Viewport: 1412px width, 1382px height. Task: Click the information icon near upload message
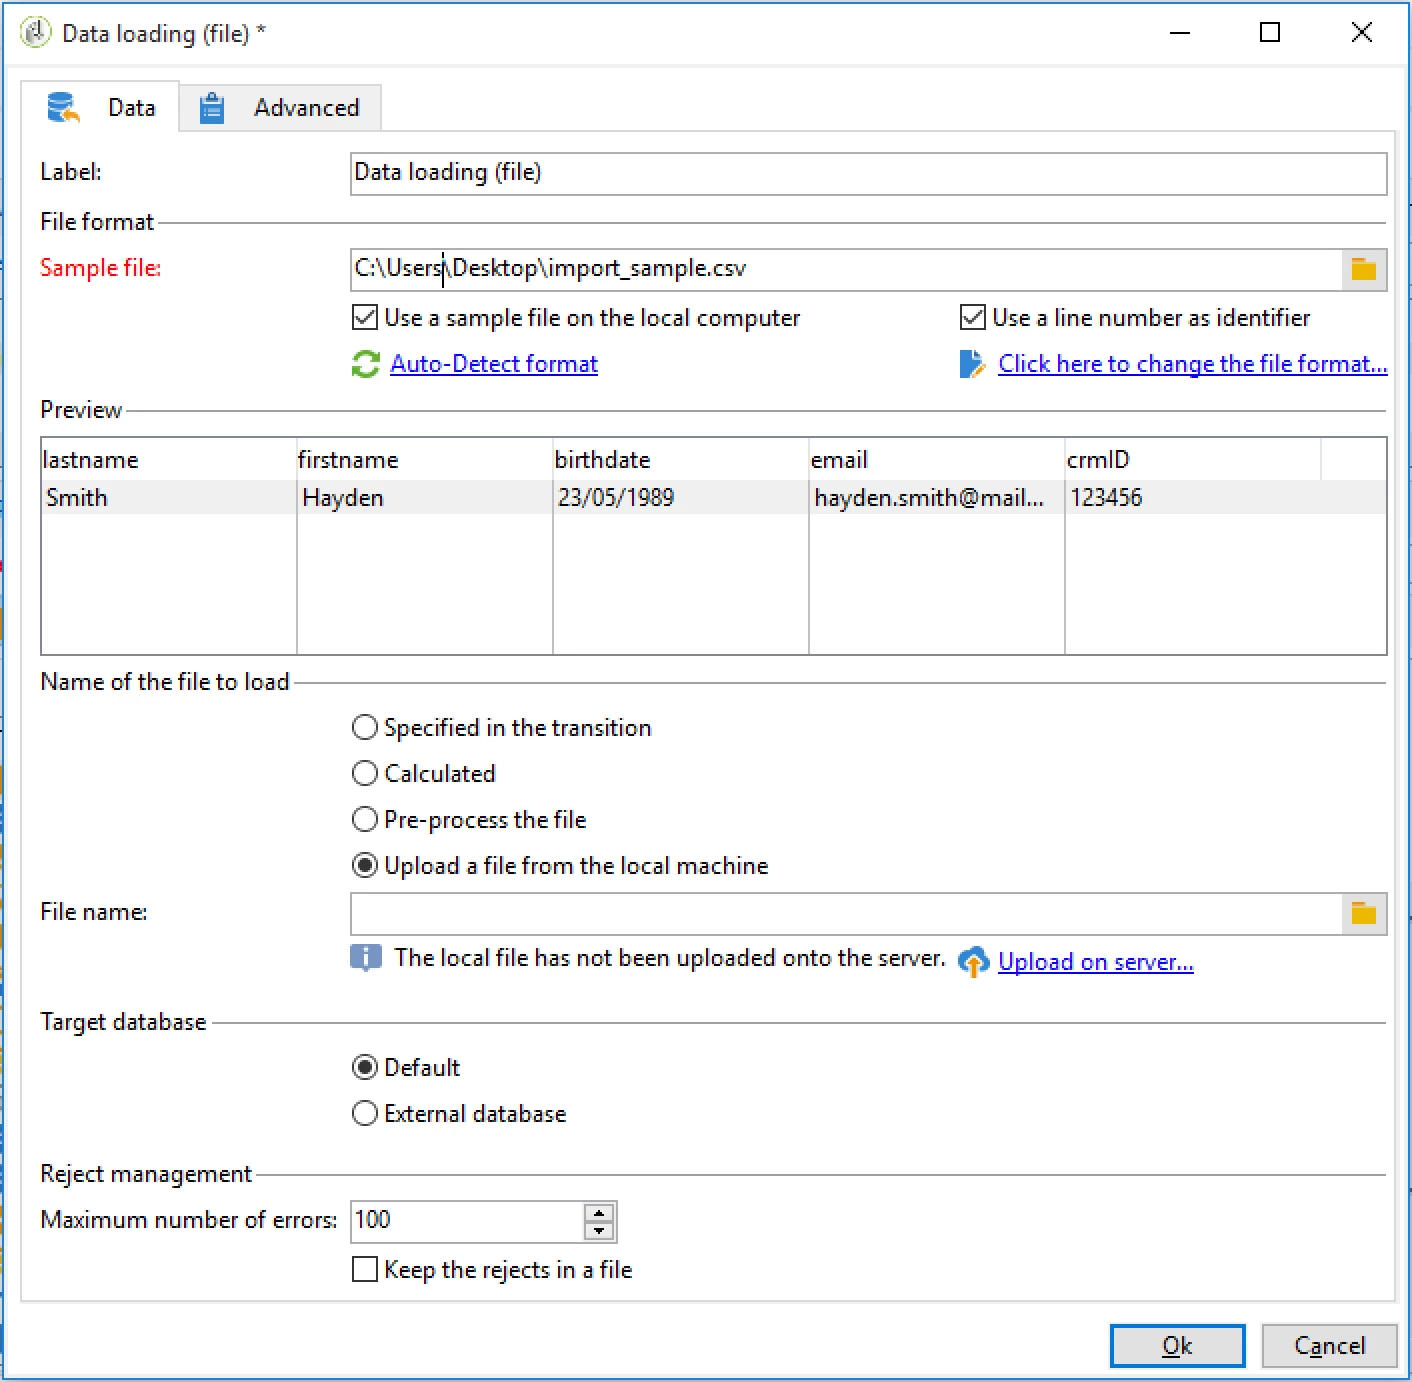366,958
